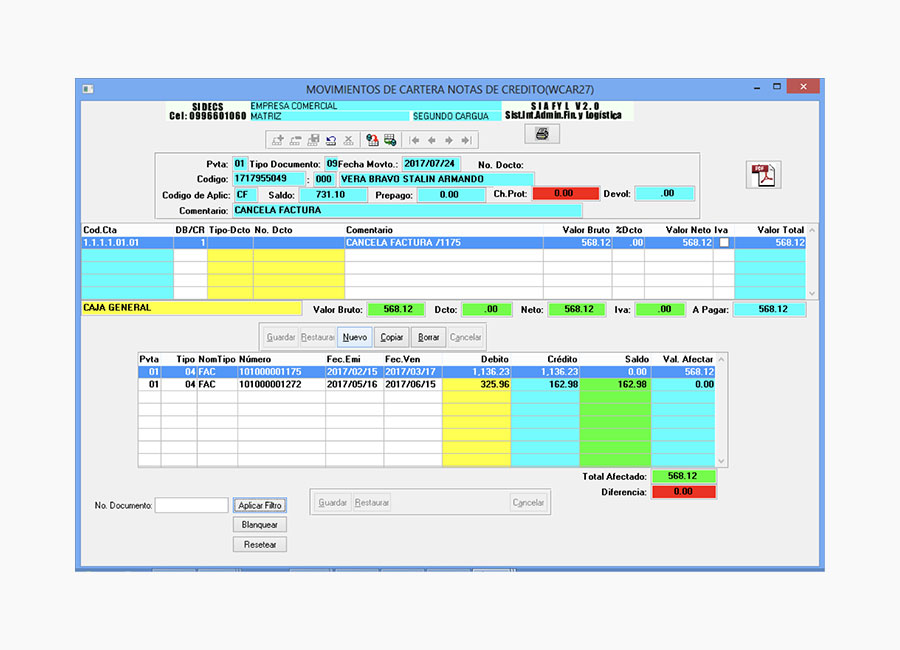
Task: Click the No. Documento input field
Action: [192, 506]
